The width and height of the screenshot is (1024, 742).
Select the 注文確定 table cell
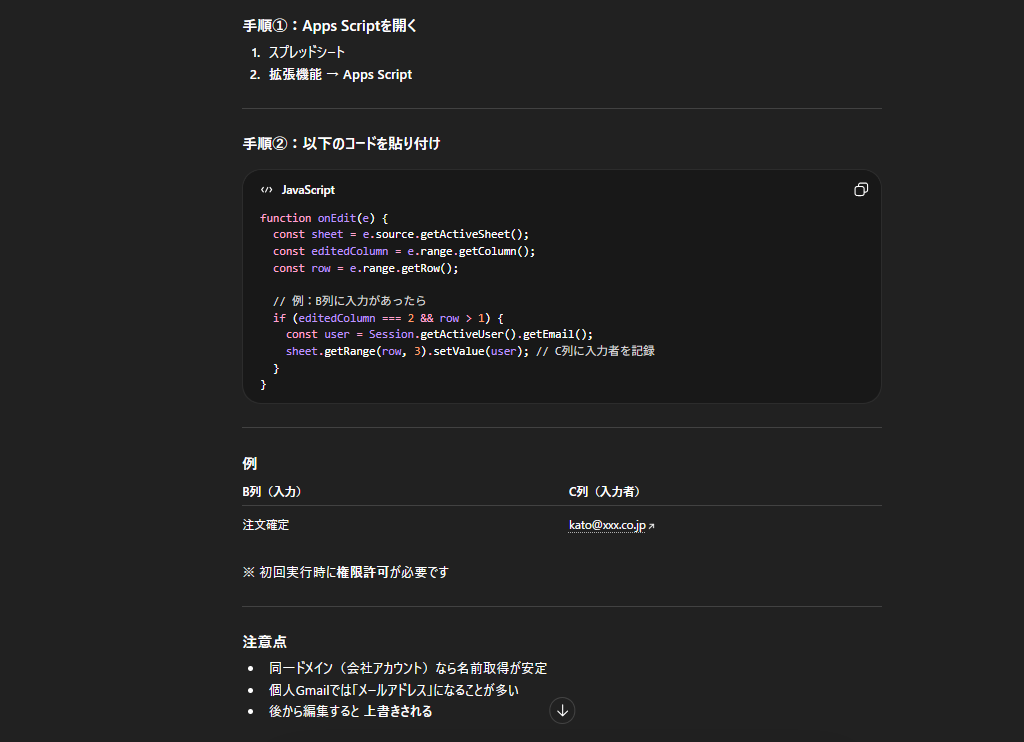(266, 525)
